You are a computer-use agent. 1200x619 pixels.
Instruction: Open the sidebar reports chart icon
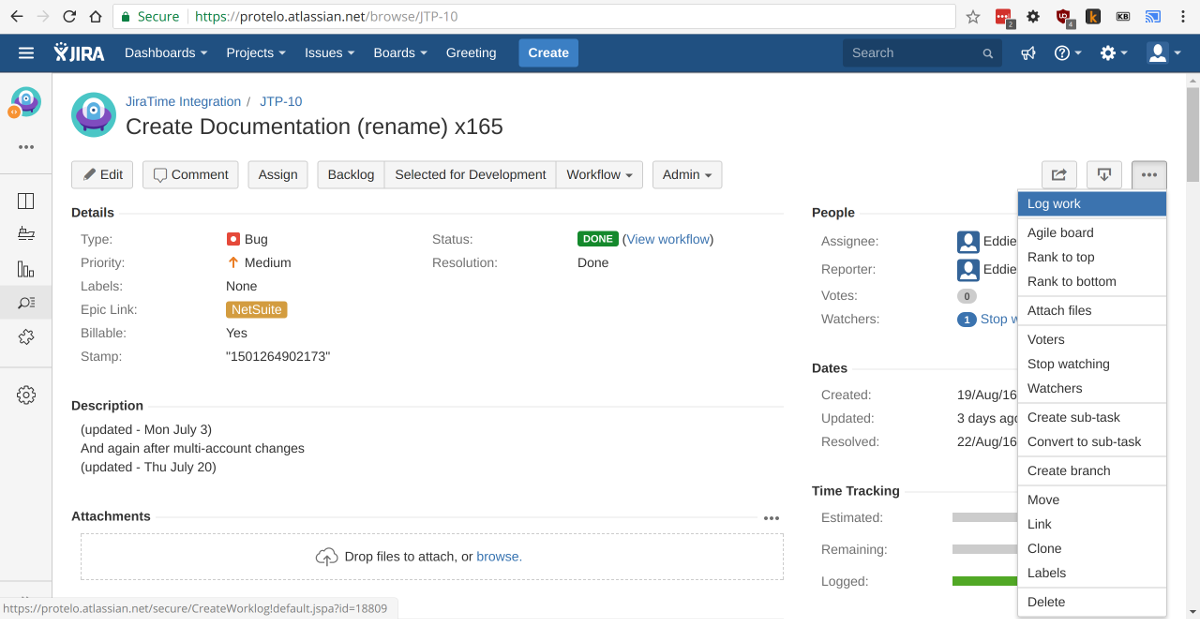coord(26,269)
